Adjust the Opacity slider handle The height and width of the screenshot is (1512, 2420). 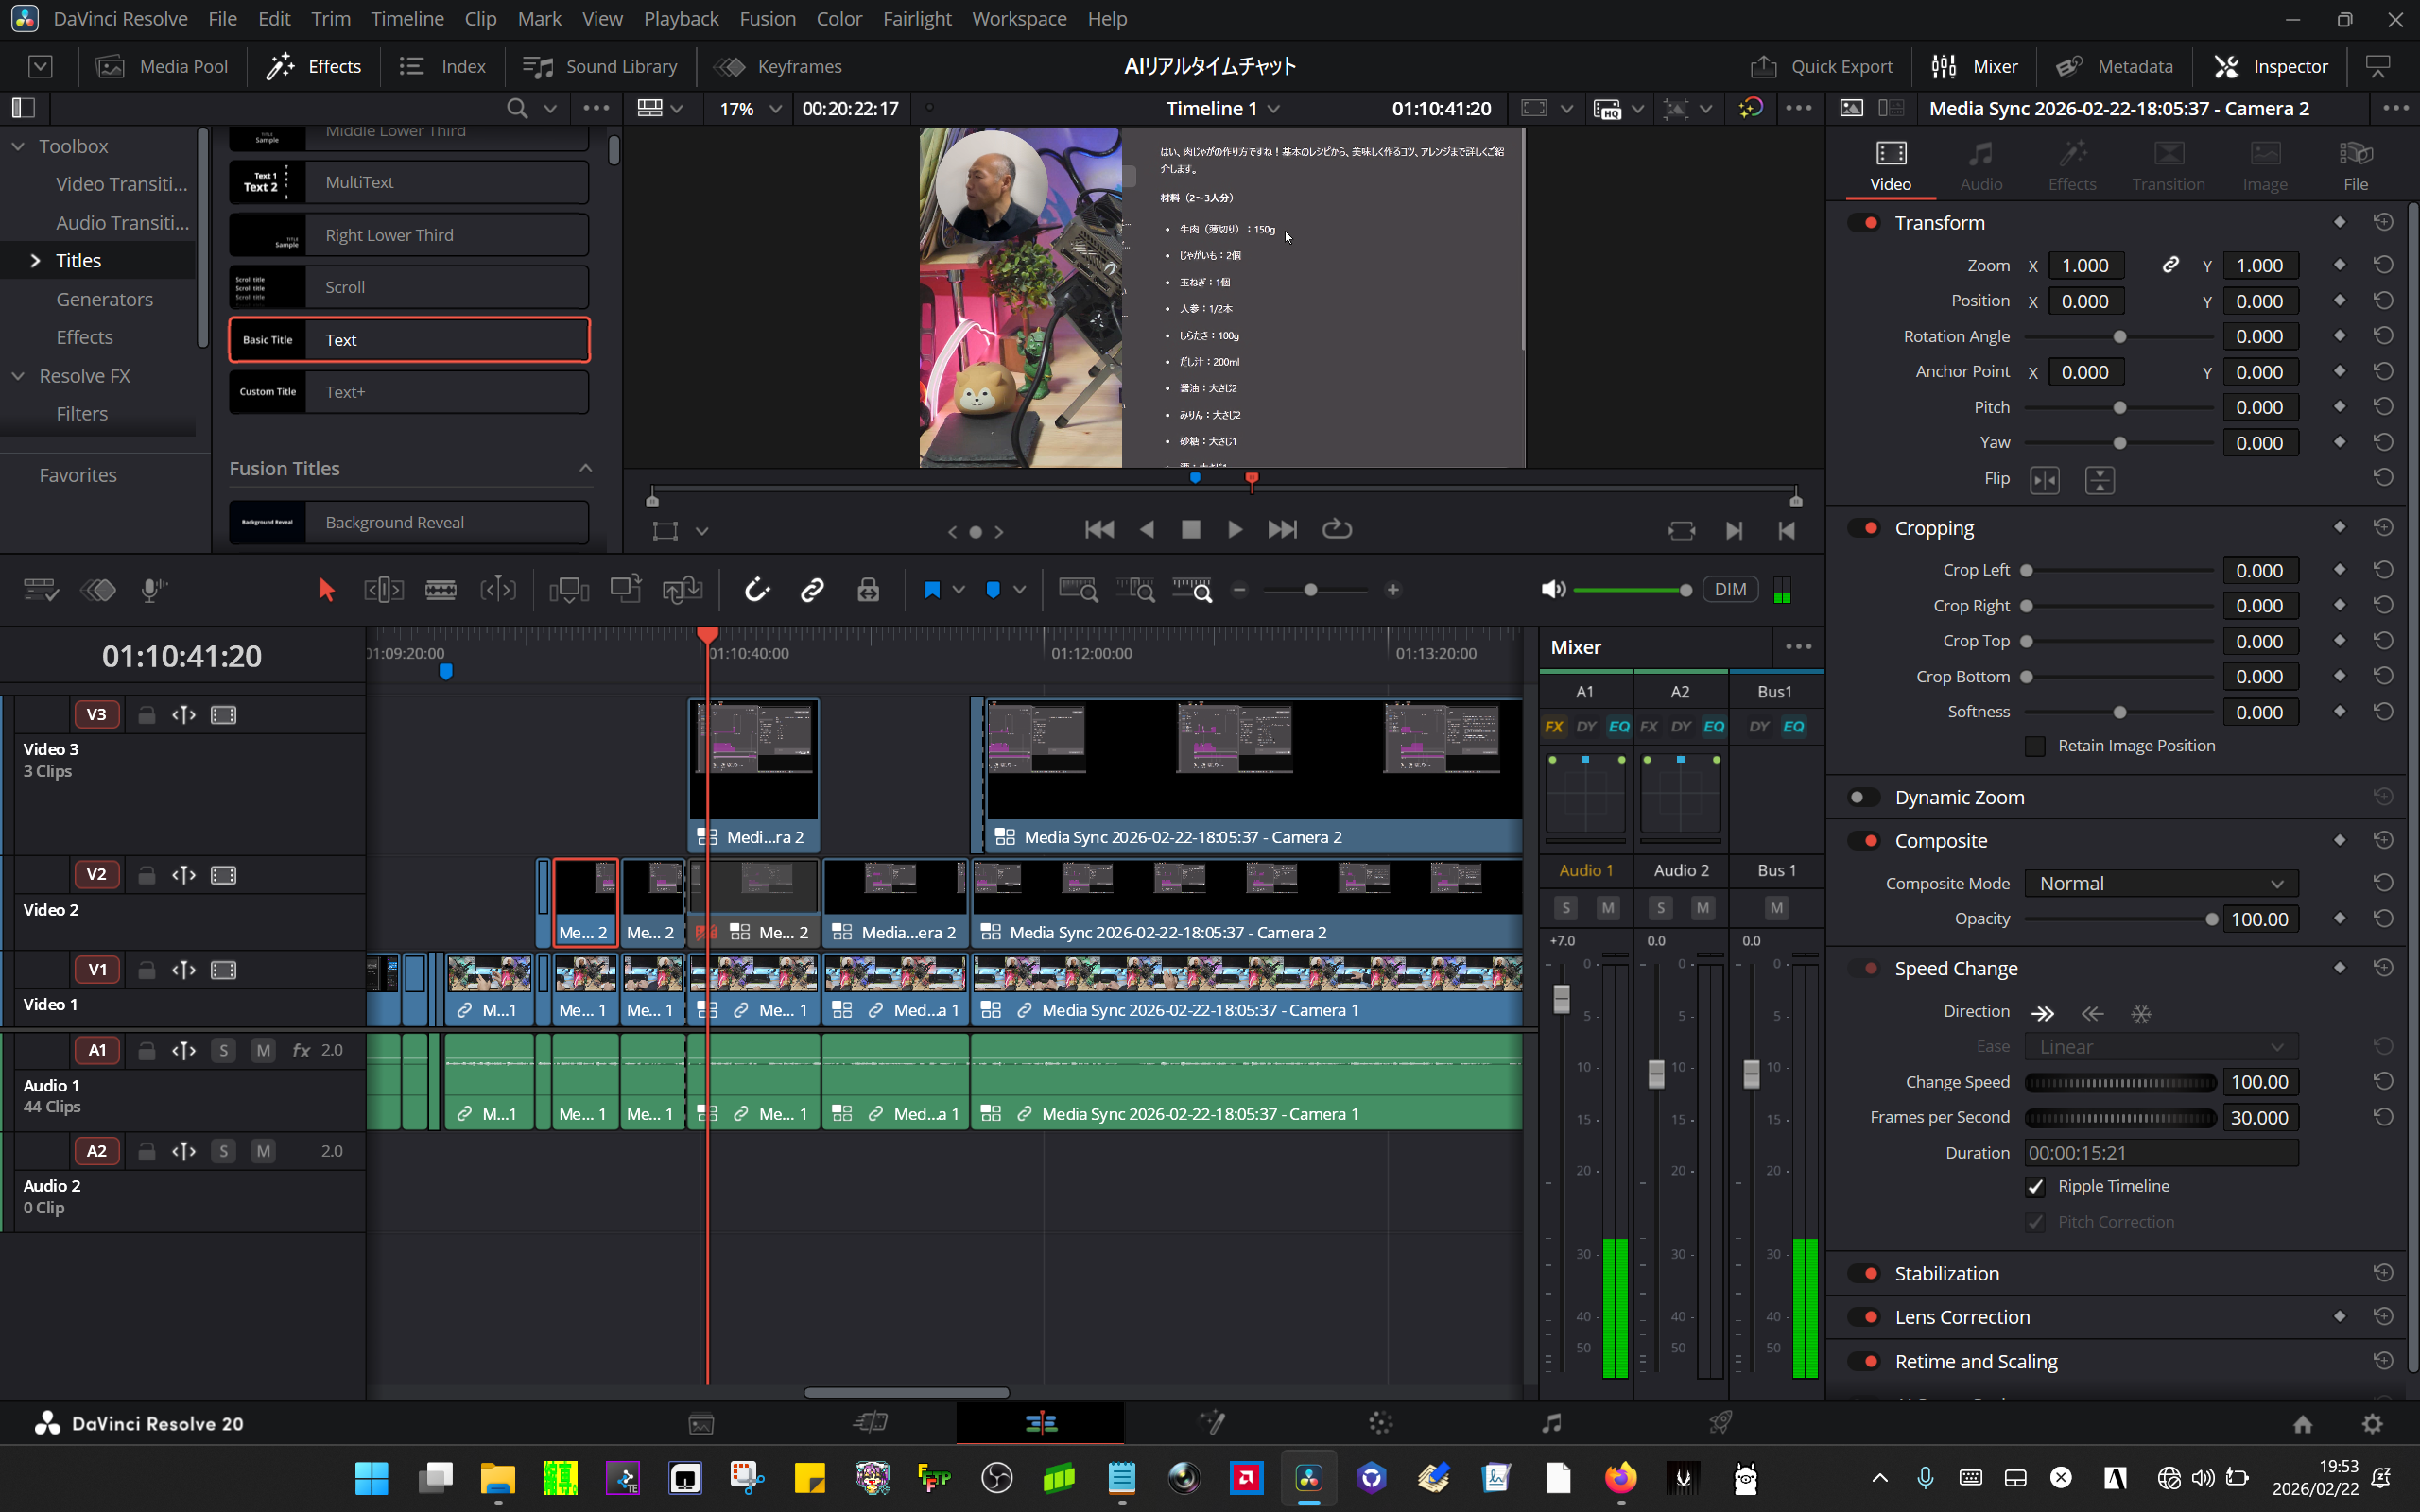click(2212, 919)
